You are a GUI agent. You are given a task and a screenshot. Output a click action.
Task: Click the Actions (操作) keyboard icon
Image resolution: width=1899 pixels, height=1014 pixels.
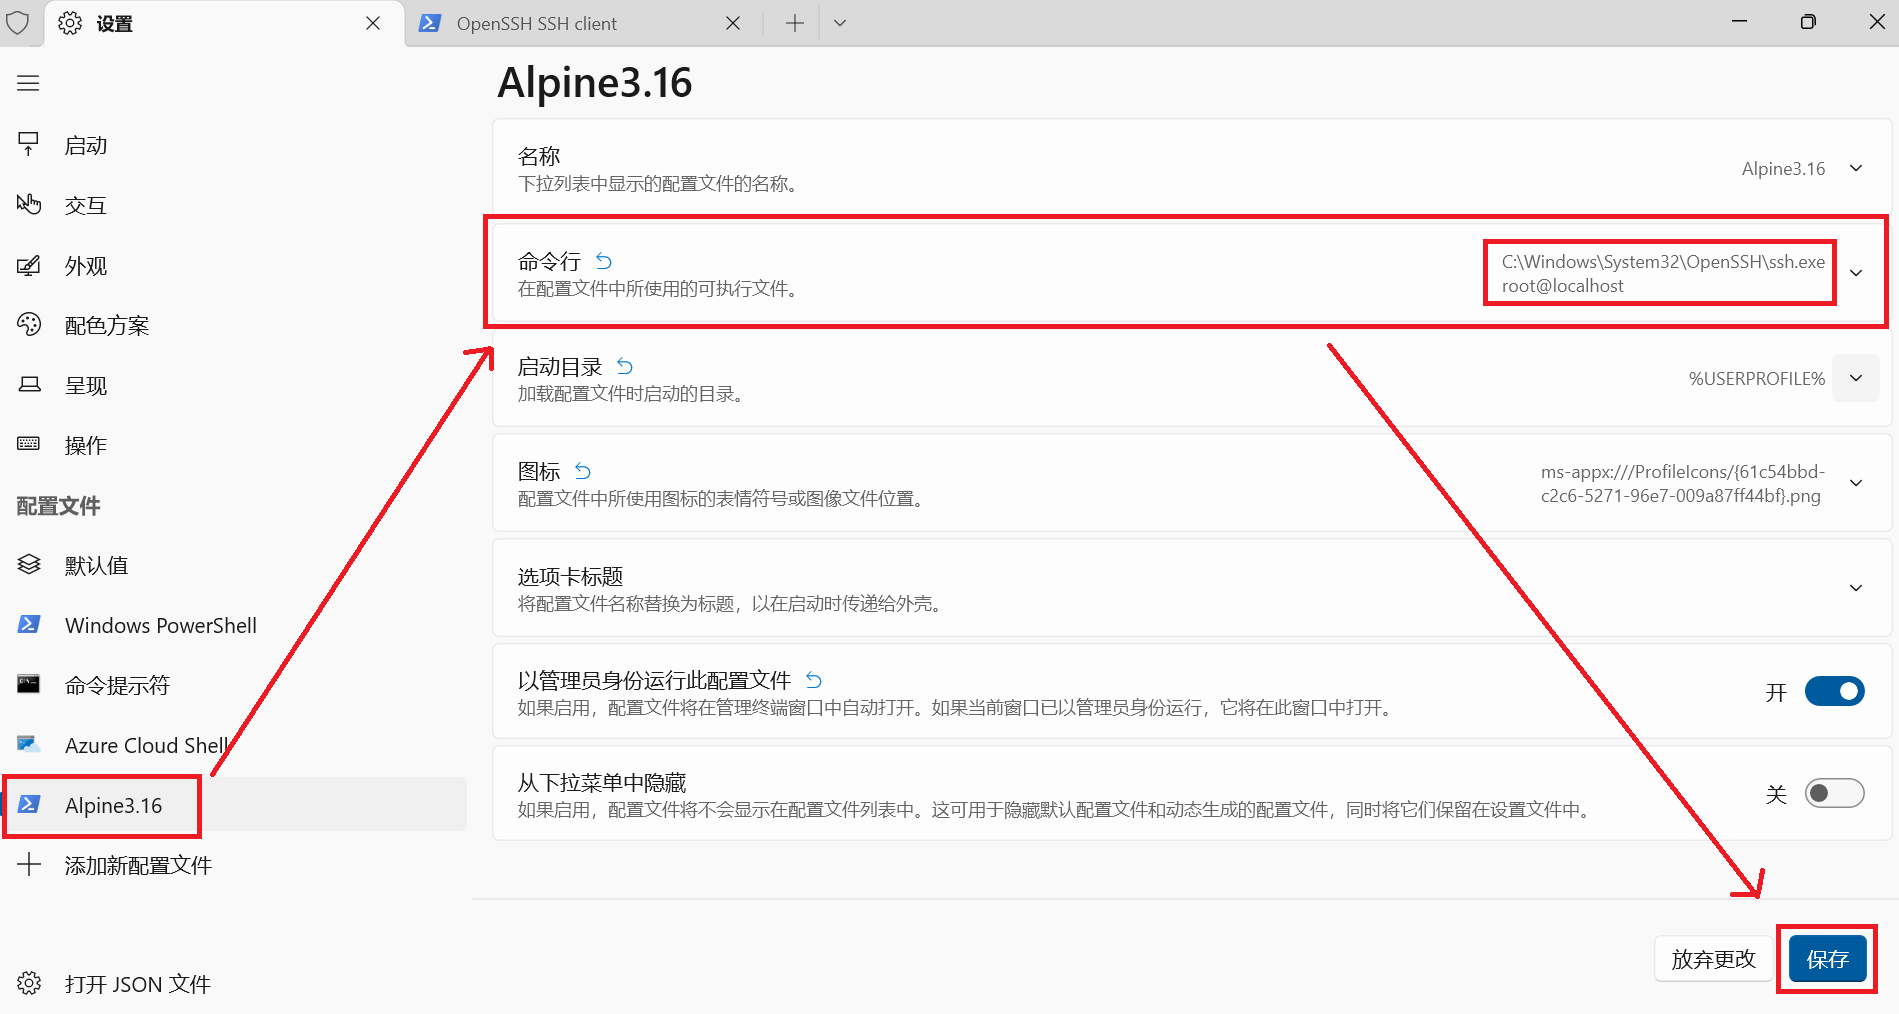[29, 444]
